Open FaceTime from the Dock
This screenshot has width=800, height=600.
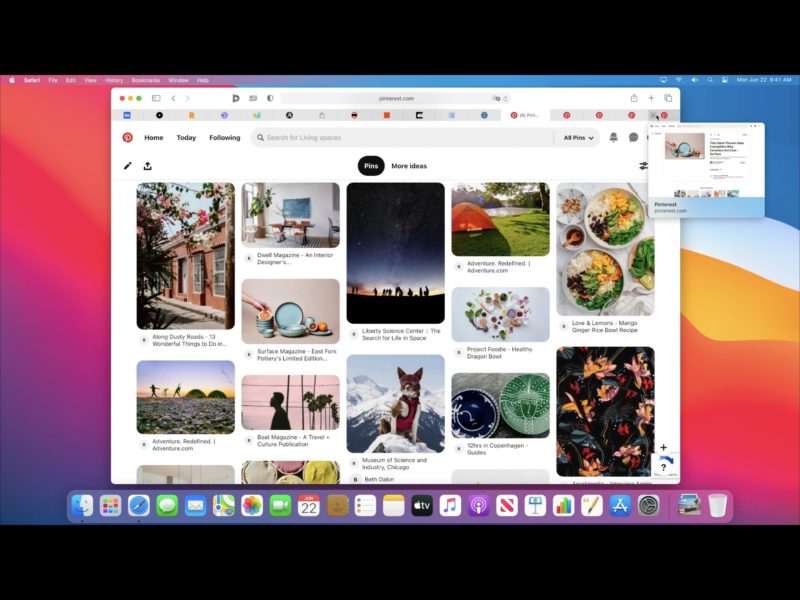280,506
